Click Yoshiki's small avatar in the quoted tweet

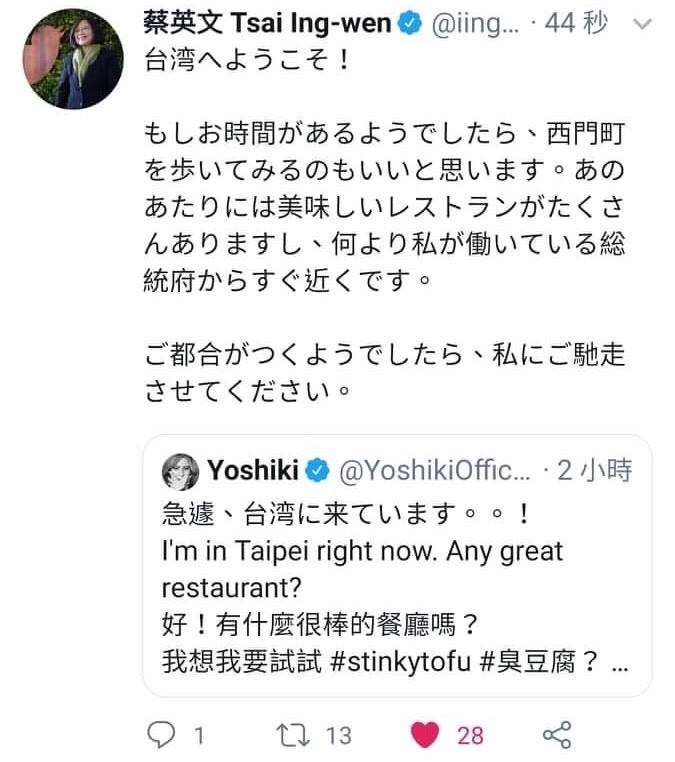[180, 468]
